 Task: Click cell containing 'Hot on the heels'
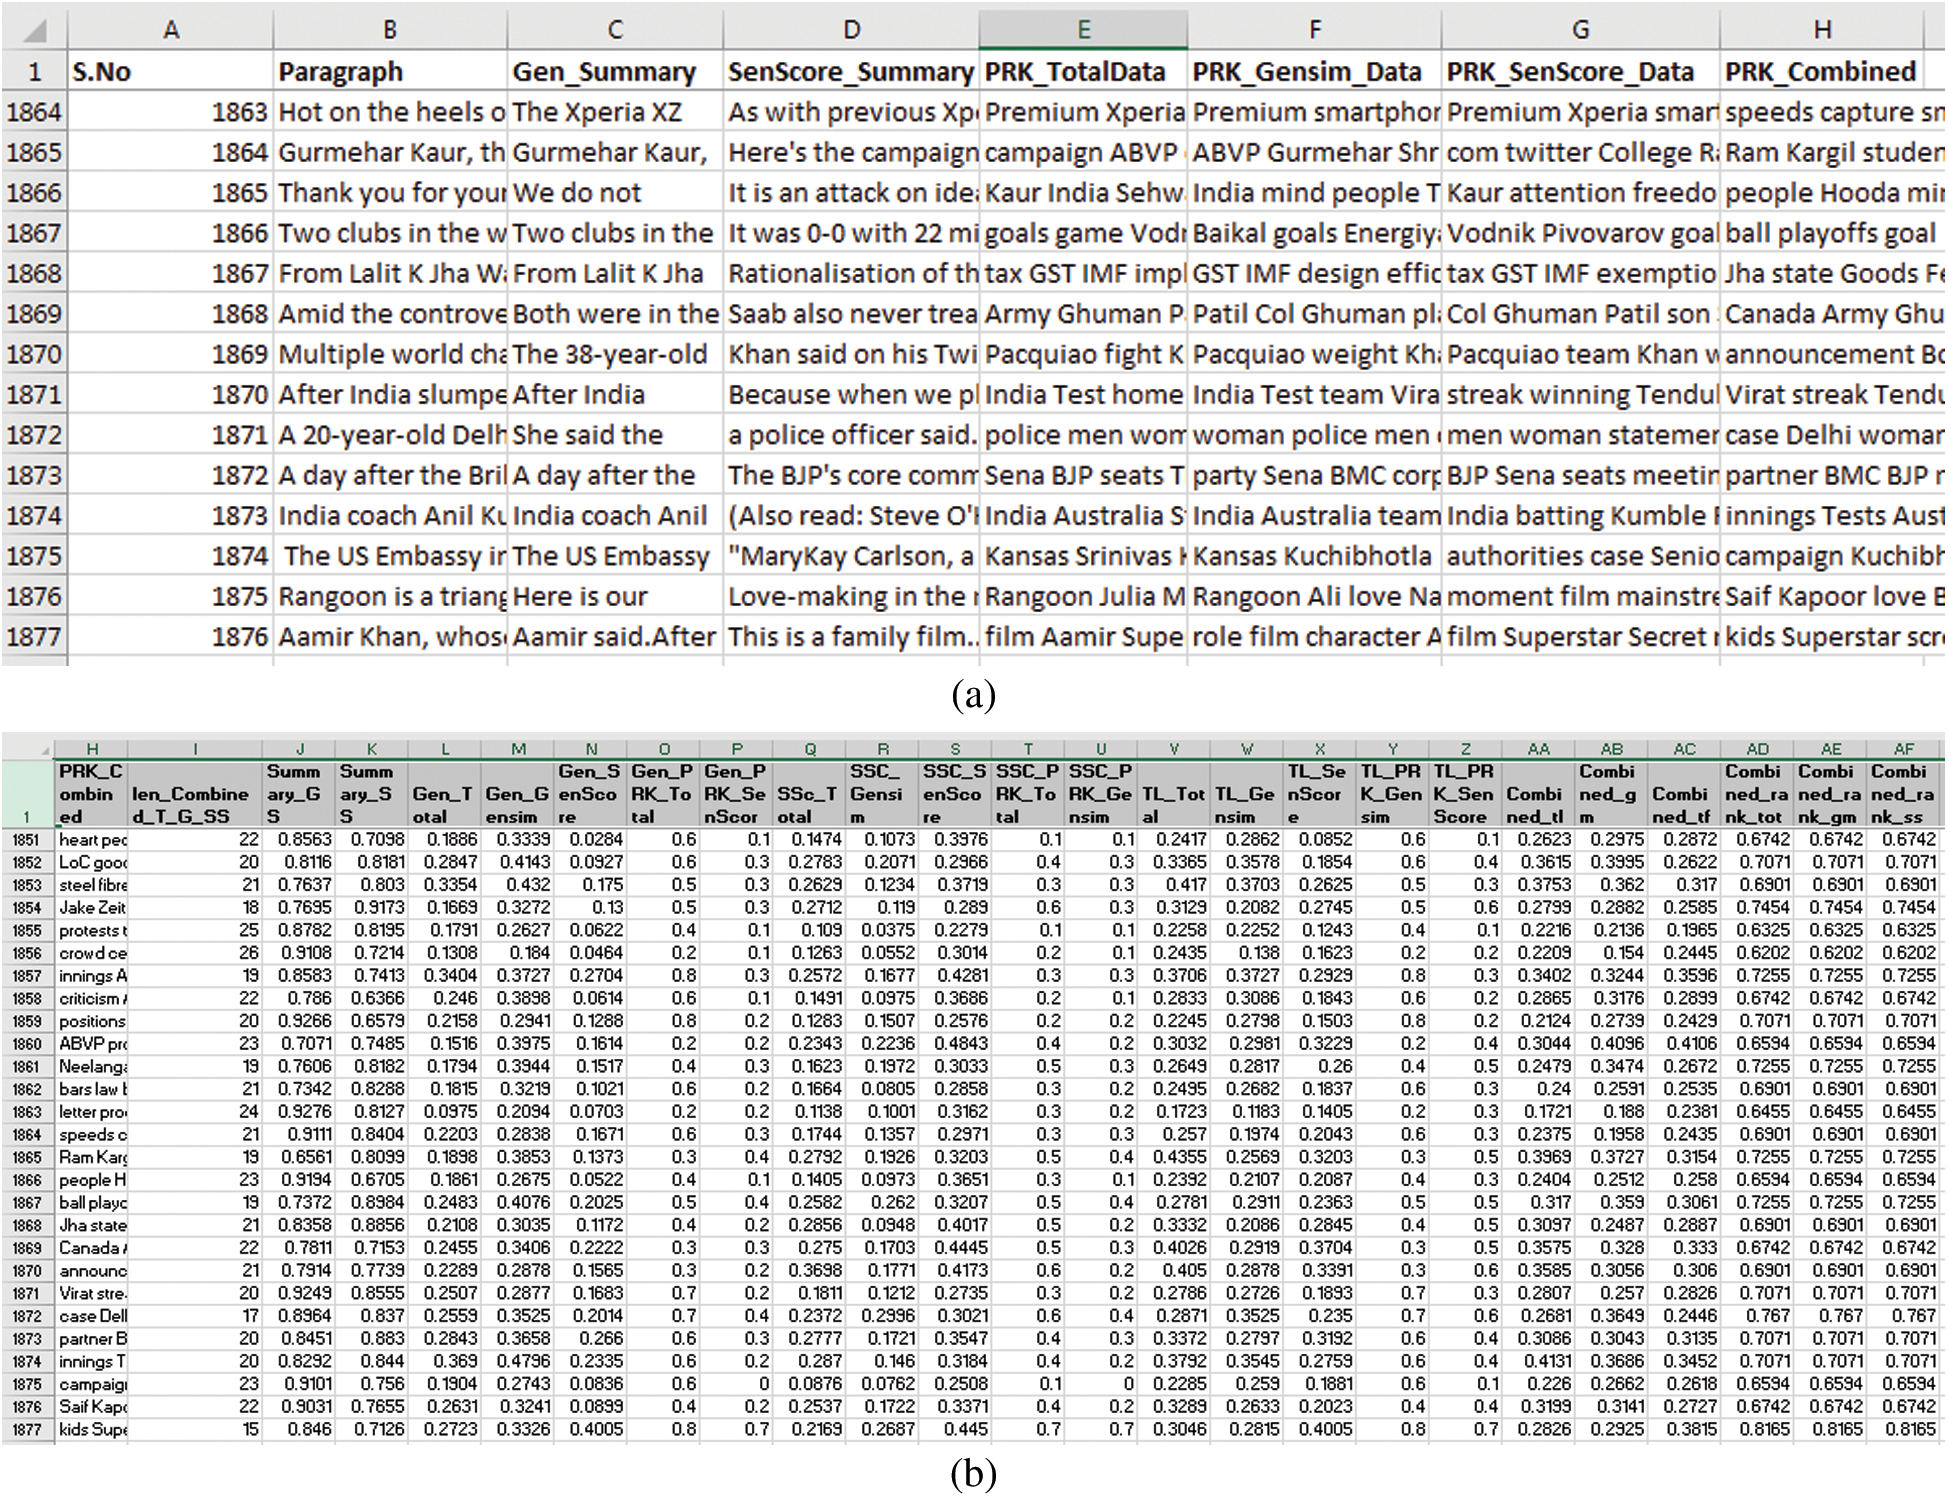click(x=390, y=112)
